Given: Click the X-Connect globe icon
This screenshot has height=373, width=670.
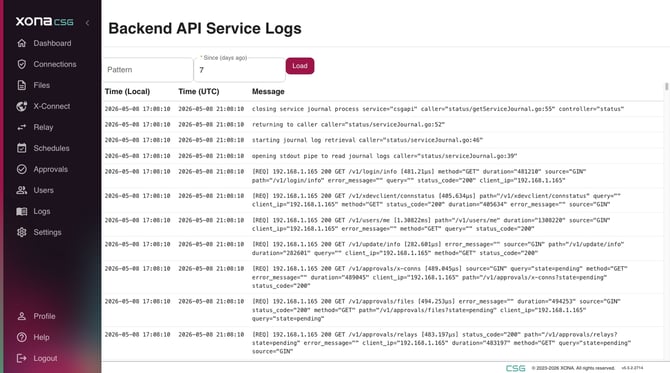Looking at the screenshot, I should (x=22, y=106).
